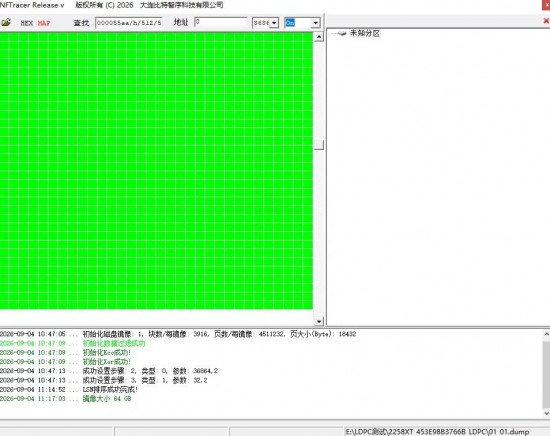Click the LSN sorting completed log entry

[x=69, y=389]
